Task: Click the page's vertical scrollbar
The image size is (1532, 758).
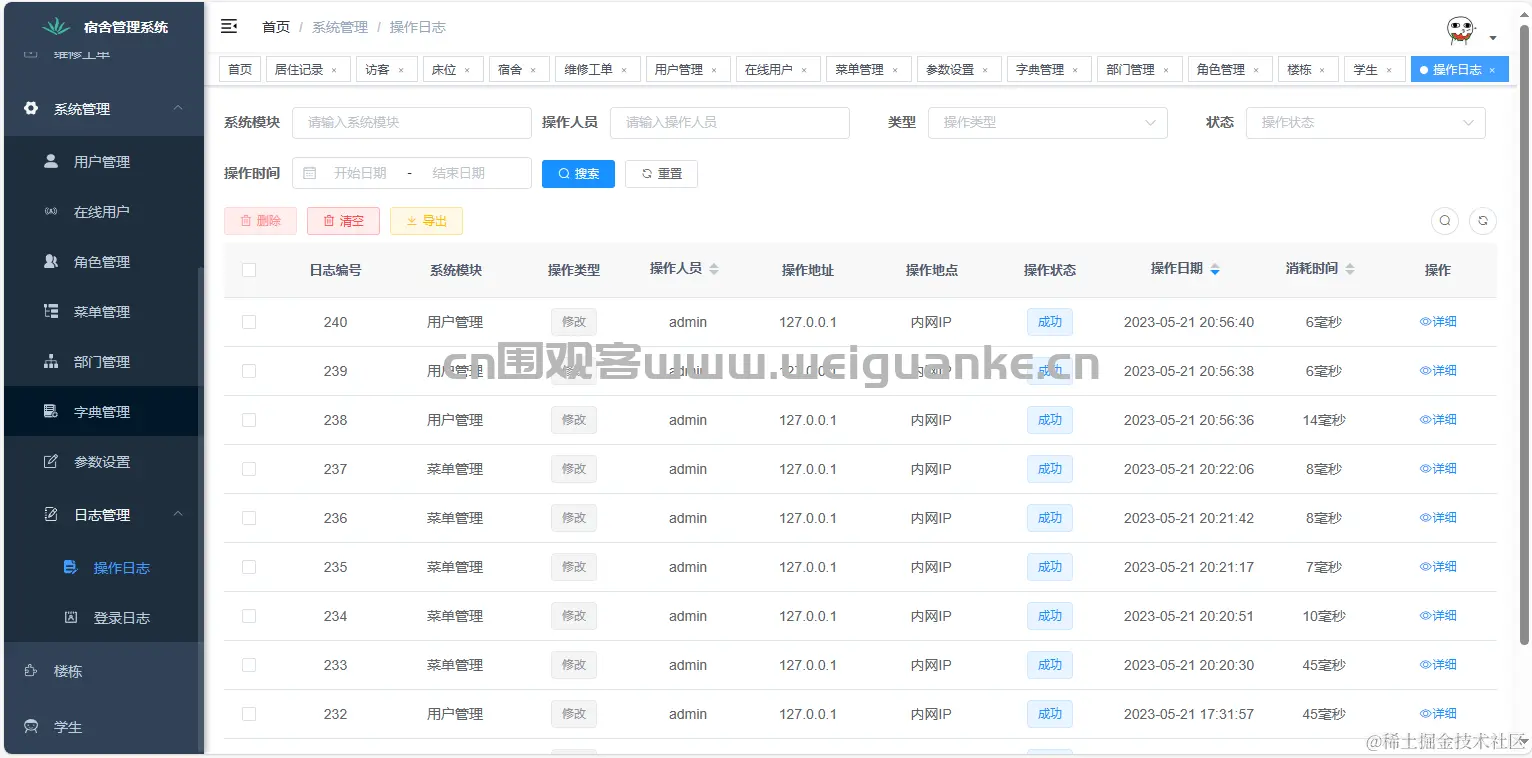Action: pyautogui.click(x=1524, y=335)
